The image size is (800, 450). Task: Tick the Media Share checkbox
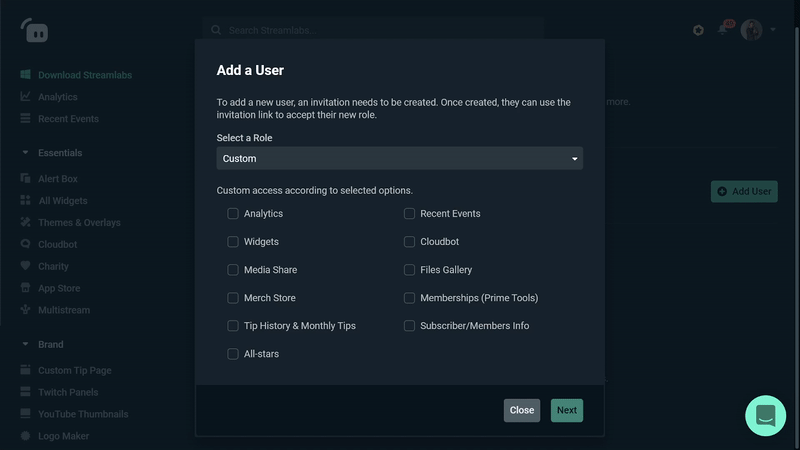233,270
